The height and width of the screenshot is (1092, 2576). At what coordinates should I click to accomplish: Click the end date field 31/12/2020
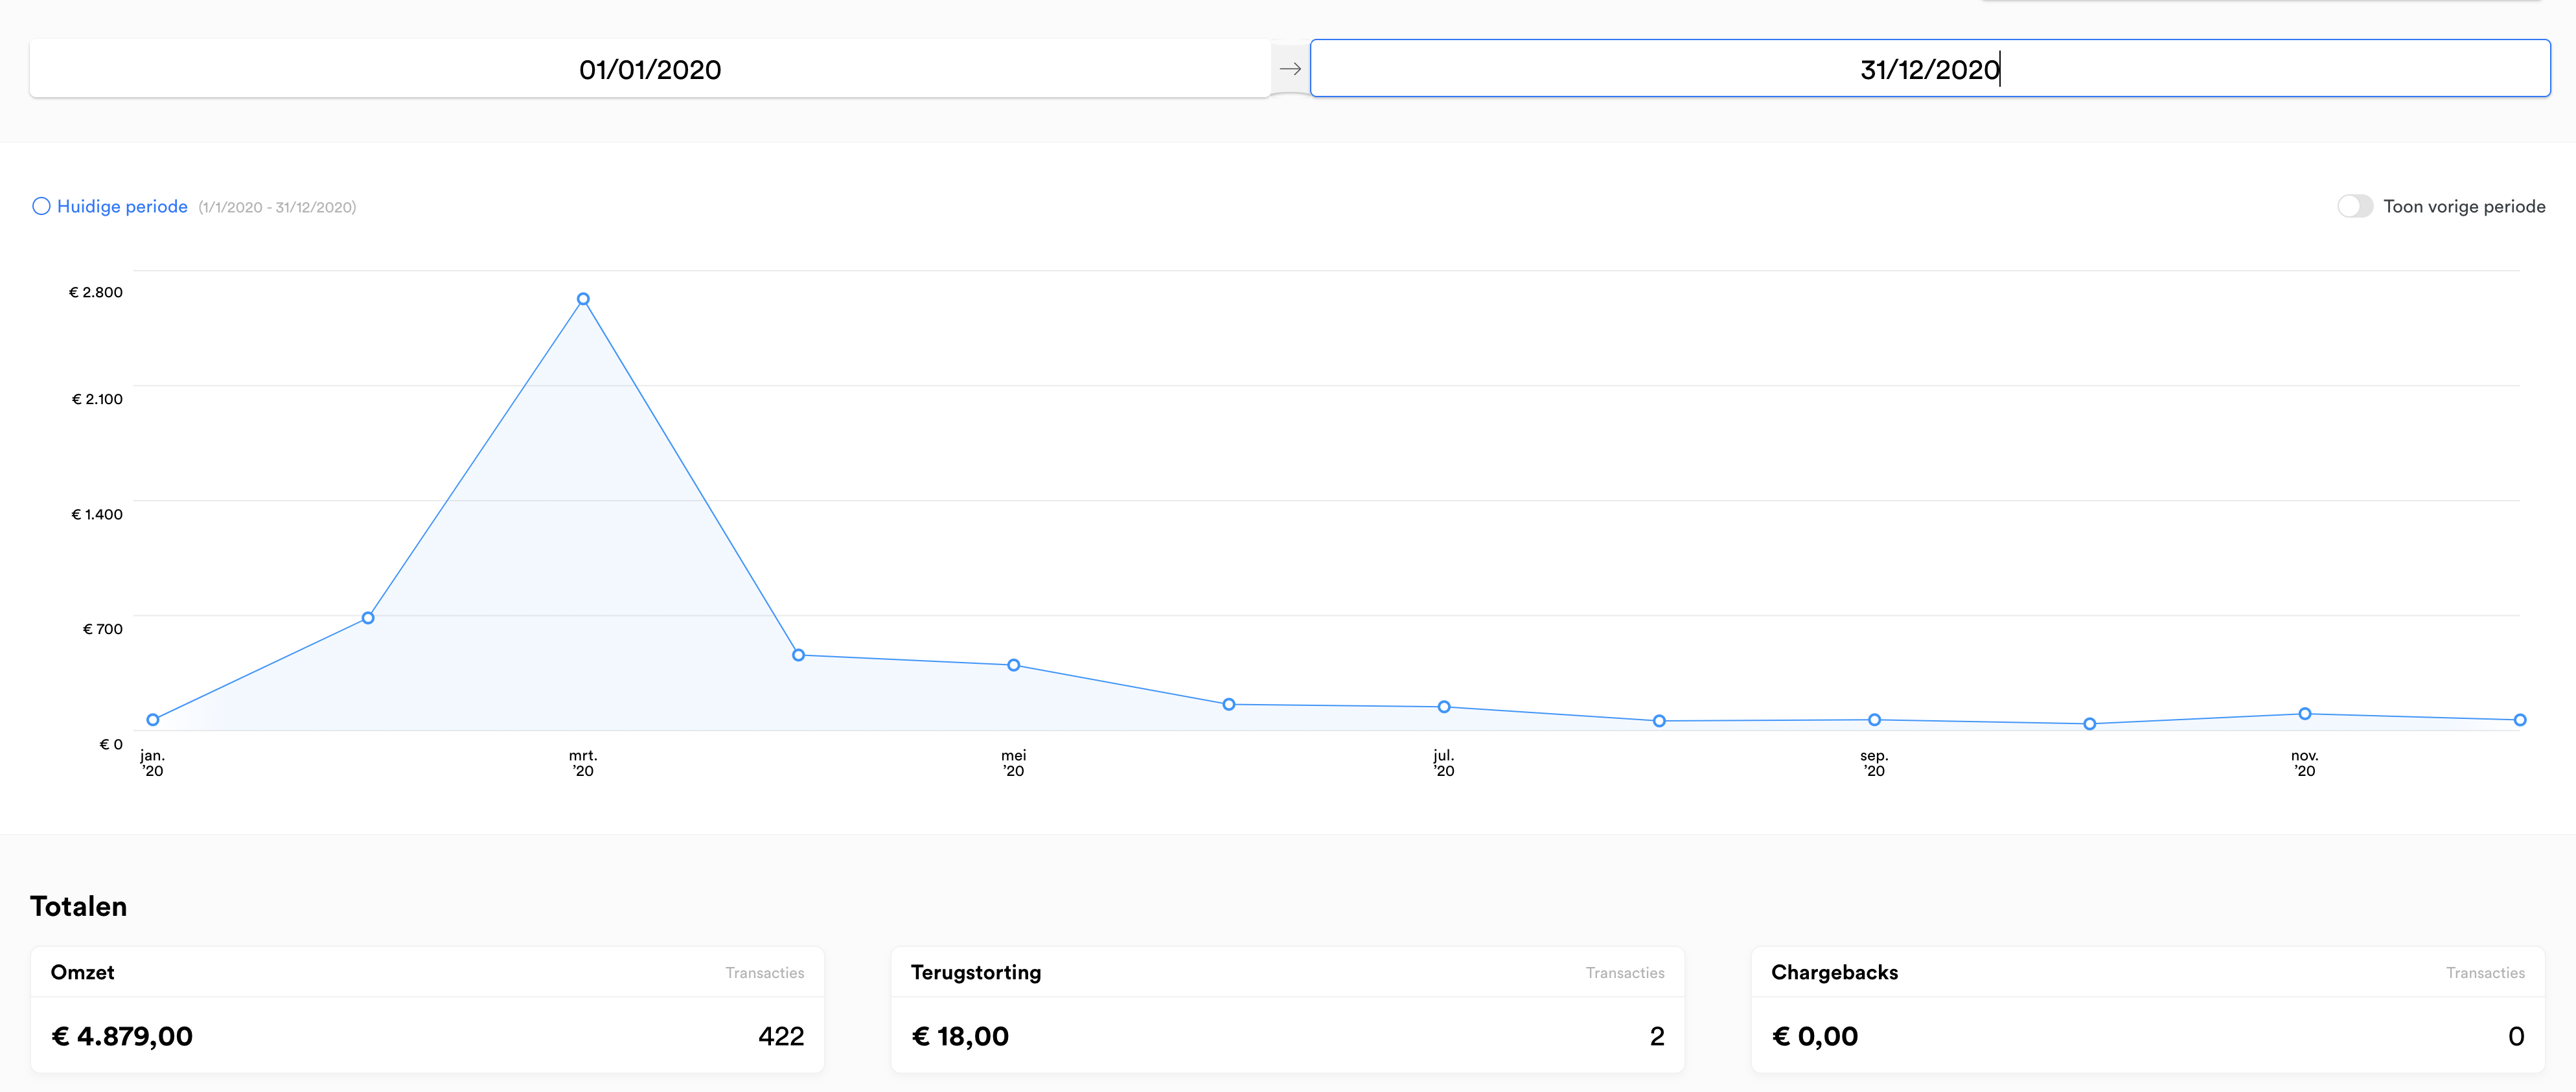[1930, 69]
